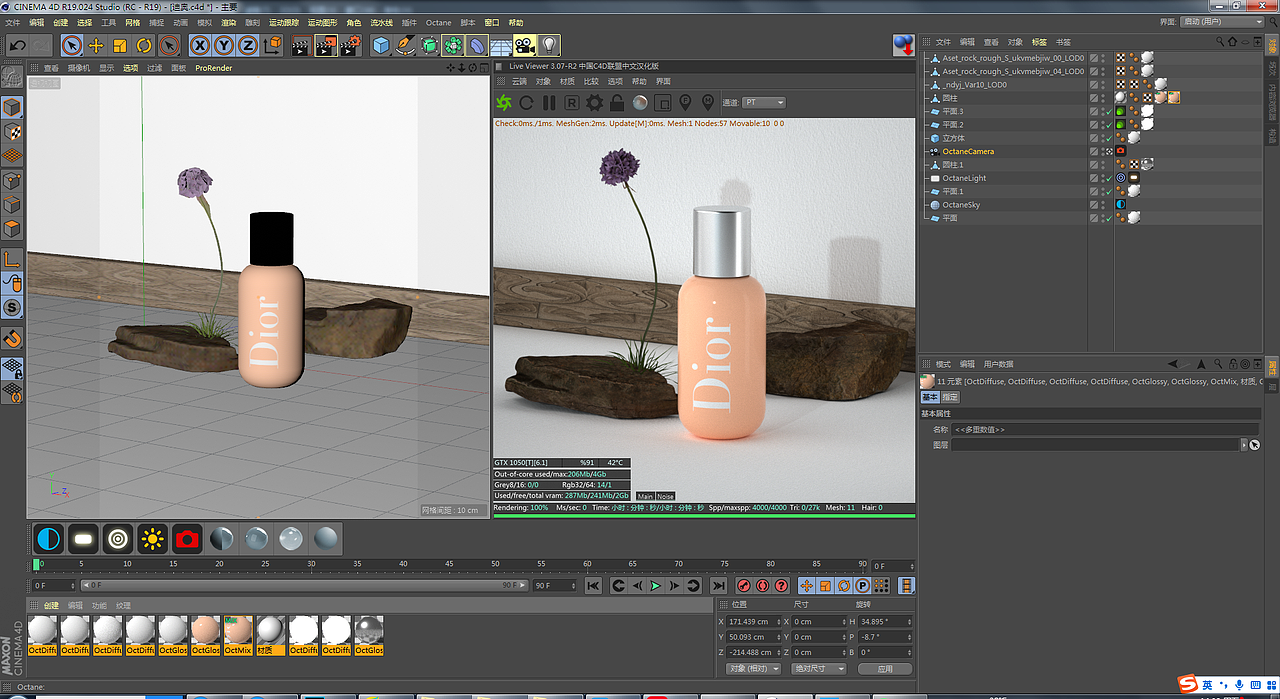Click Octane HDRI environment half-circle icon

[48, 540]
